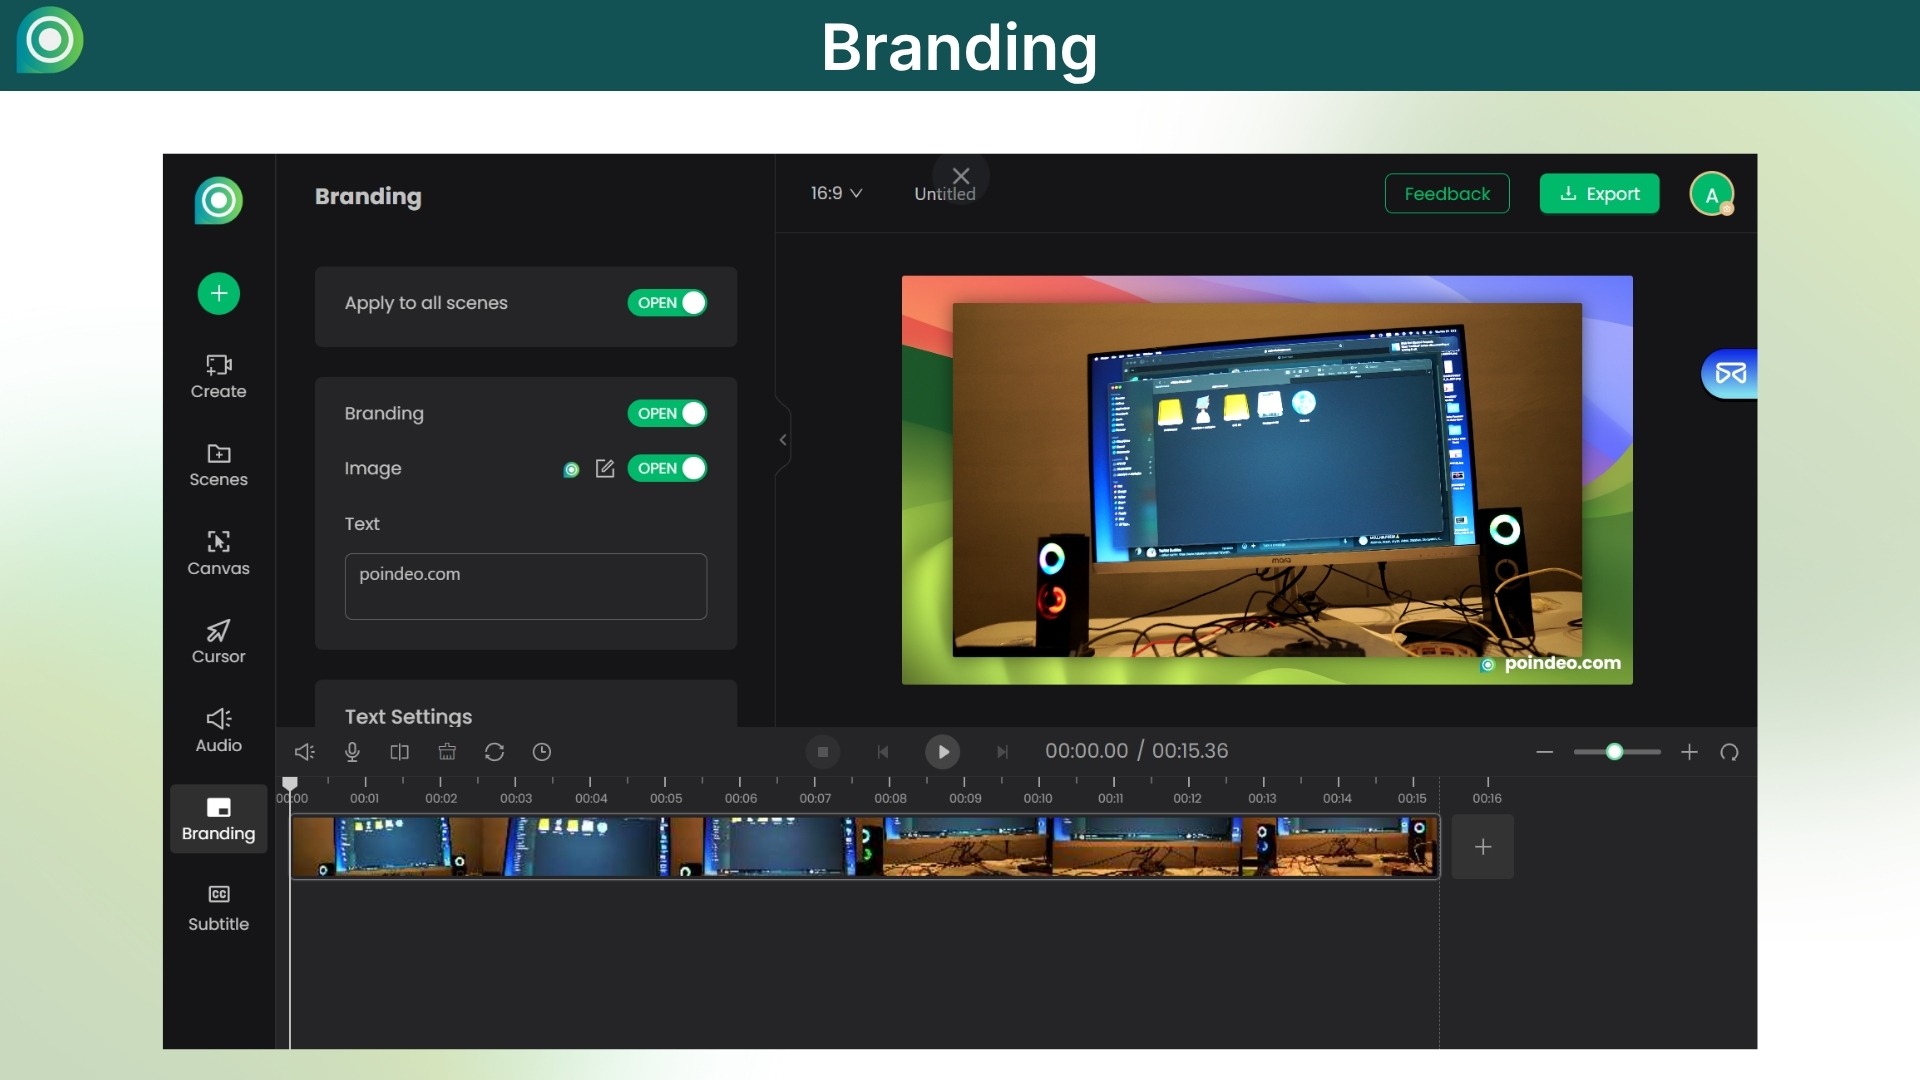Switch to the Create panel
The width and height of the screenshot is (1920, 1080).
click(x=218, y=375)
